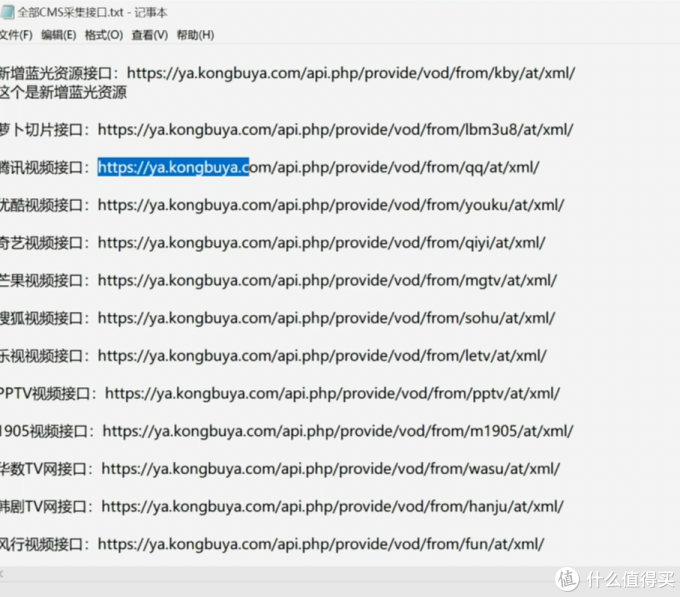The height and width of the screenshot is (597, 680).
Task: Click the qiyi 奇艺视频接口 URL
Action: (321, 243)
